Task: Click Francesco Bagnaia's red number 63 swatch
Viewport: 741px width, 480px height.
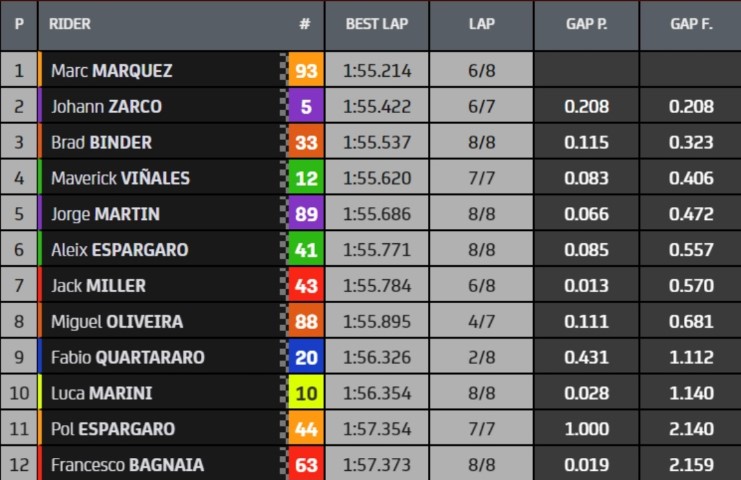Action: point(305,465)
